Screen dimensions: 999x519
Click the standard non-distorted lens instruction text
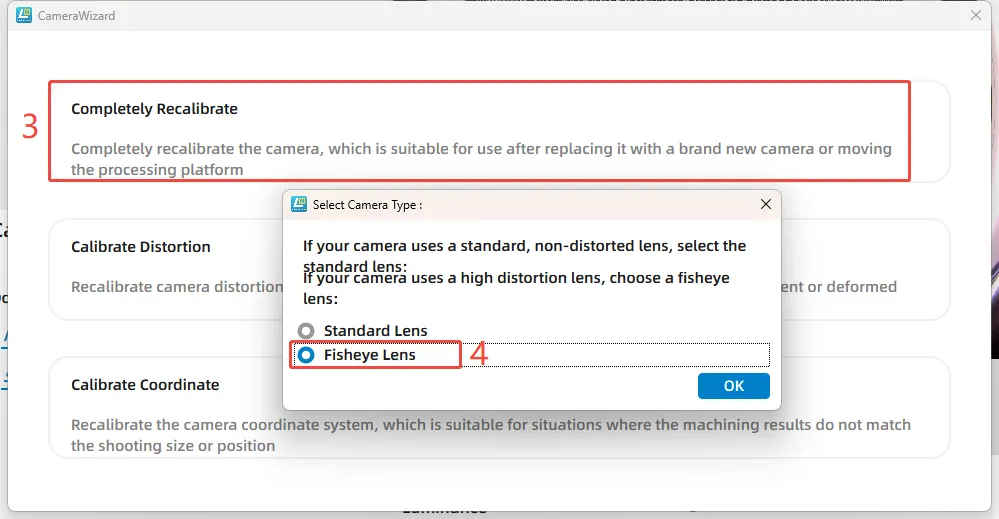(x=524, y=246)
